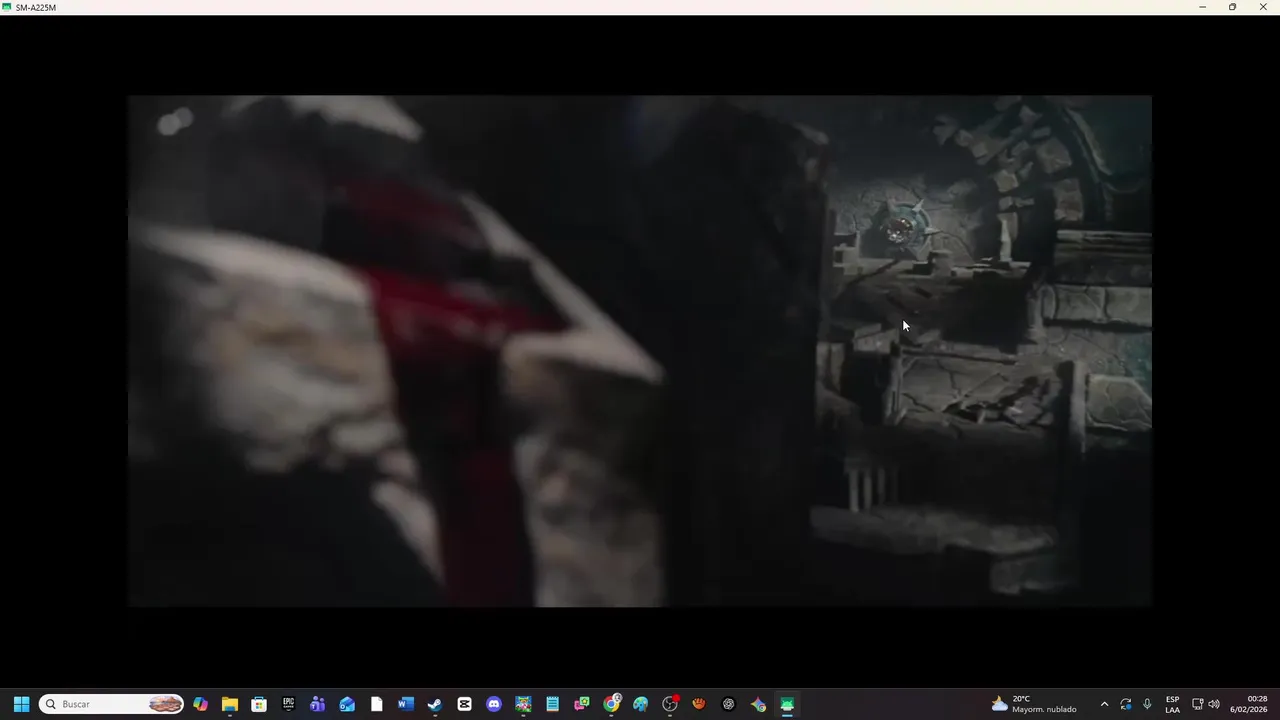The height and width of the screenshot is (720, 1280).
Task: Open the blank document taskbar icon
Action: tap(376, 704)
